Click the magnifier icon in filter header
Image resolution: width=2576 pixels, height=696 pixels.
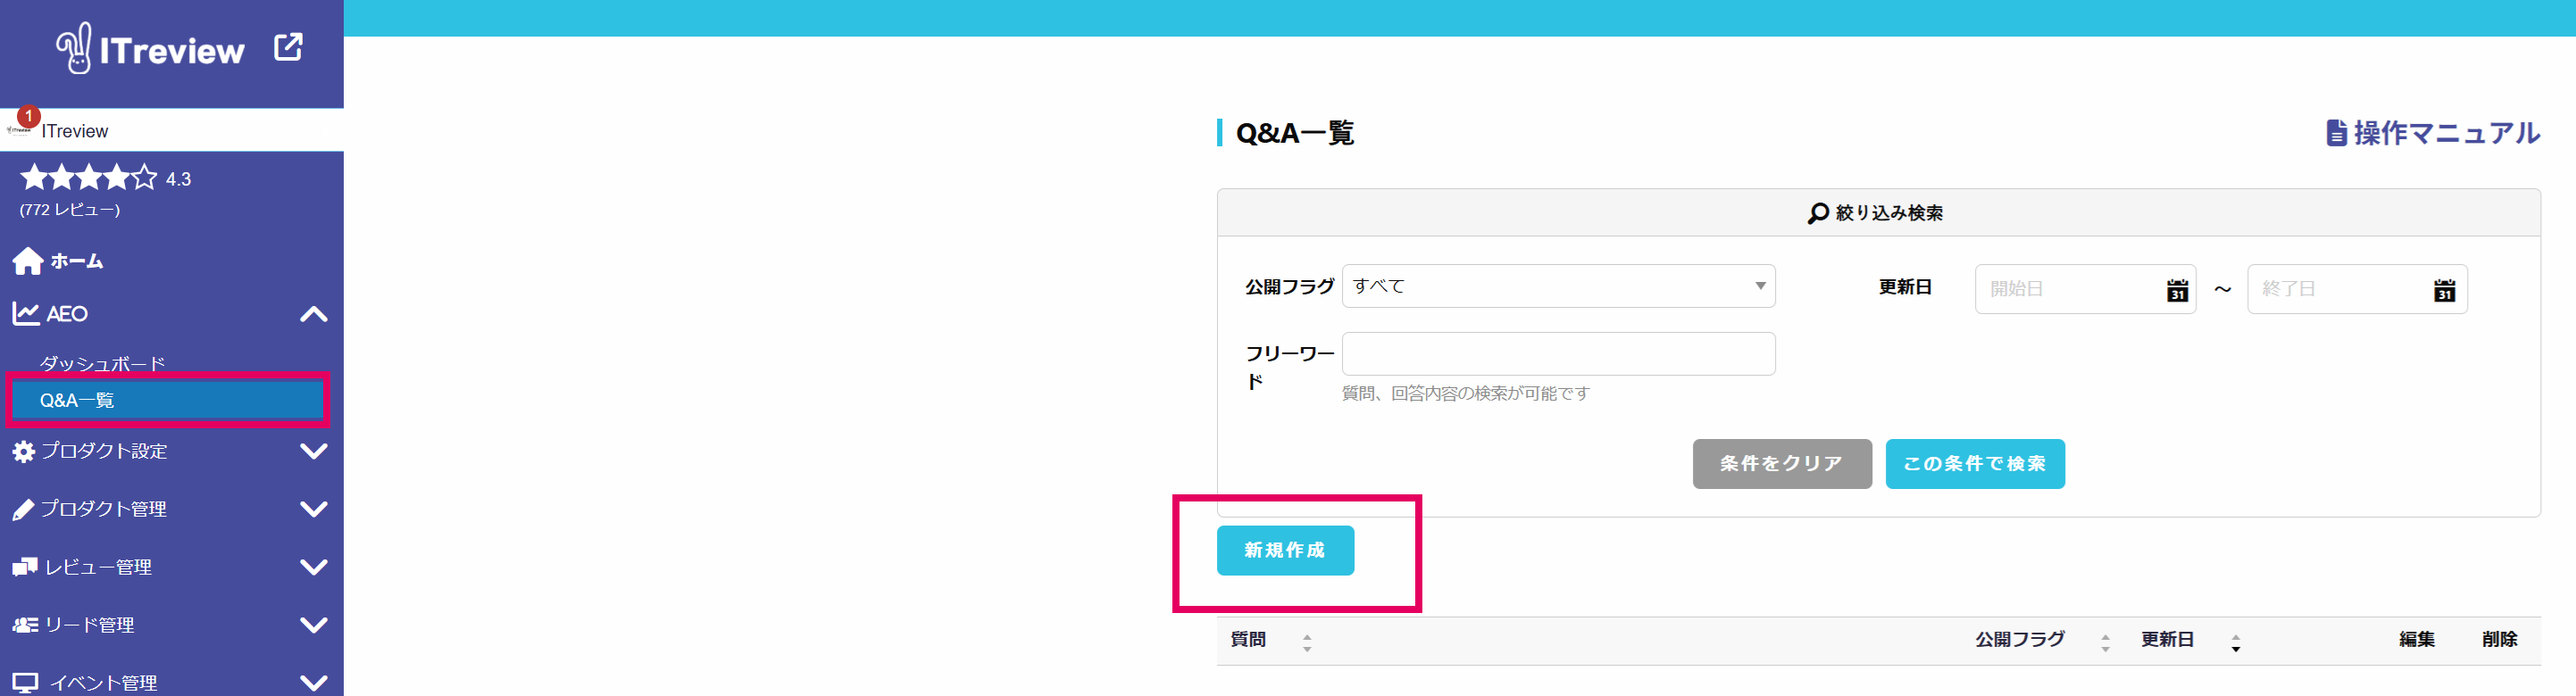click(x=1817, y=213)
